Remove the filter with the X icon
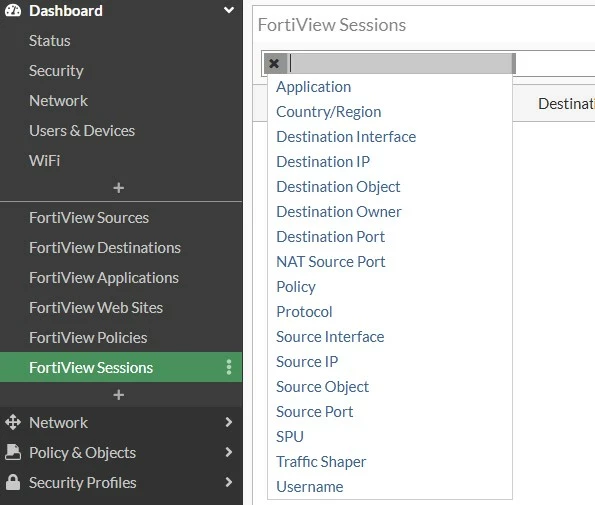595x505 pixels. 274,63
